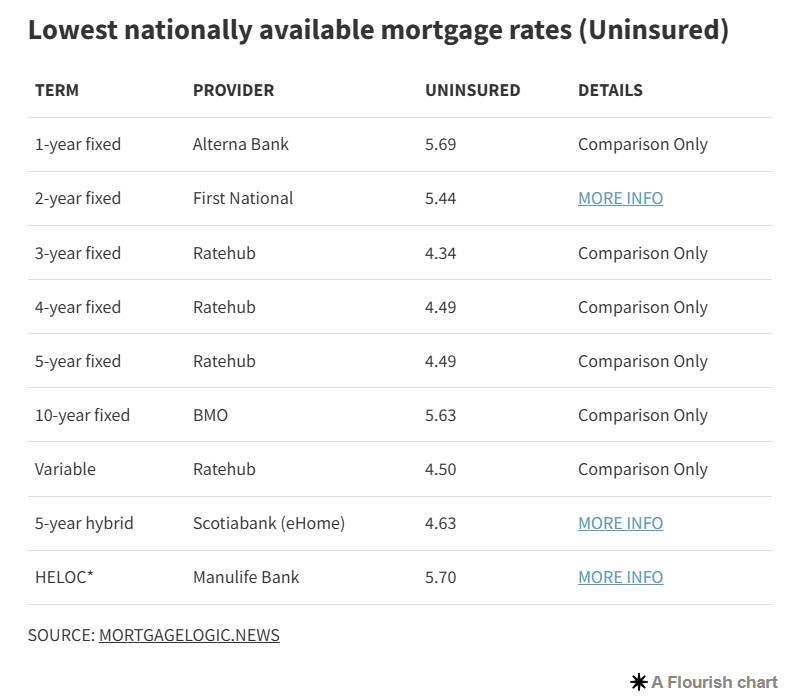Click the Flourish asterisk logo icon

639,682
